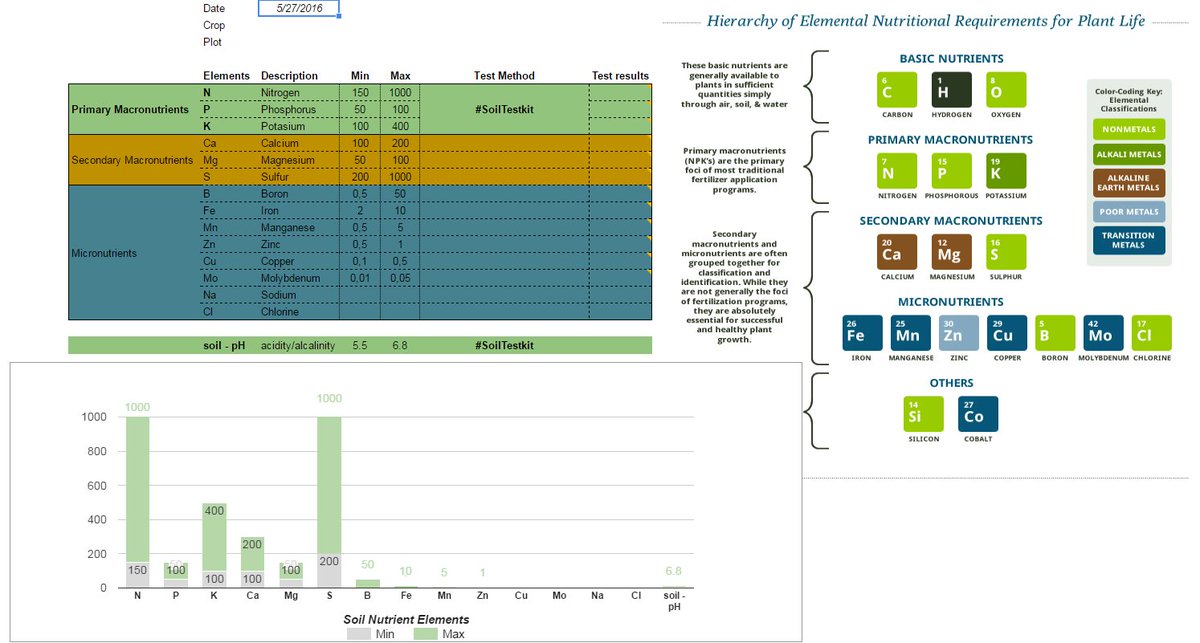The width and height of the screenshot is (1200, 643).
Task: Select the Zinc (Zn) element tile
Action: pos(958,333)
